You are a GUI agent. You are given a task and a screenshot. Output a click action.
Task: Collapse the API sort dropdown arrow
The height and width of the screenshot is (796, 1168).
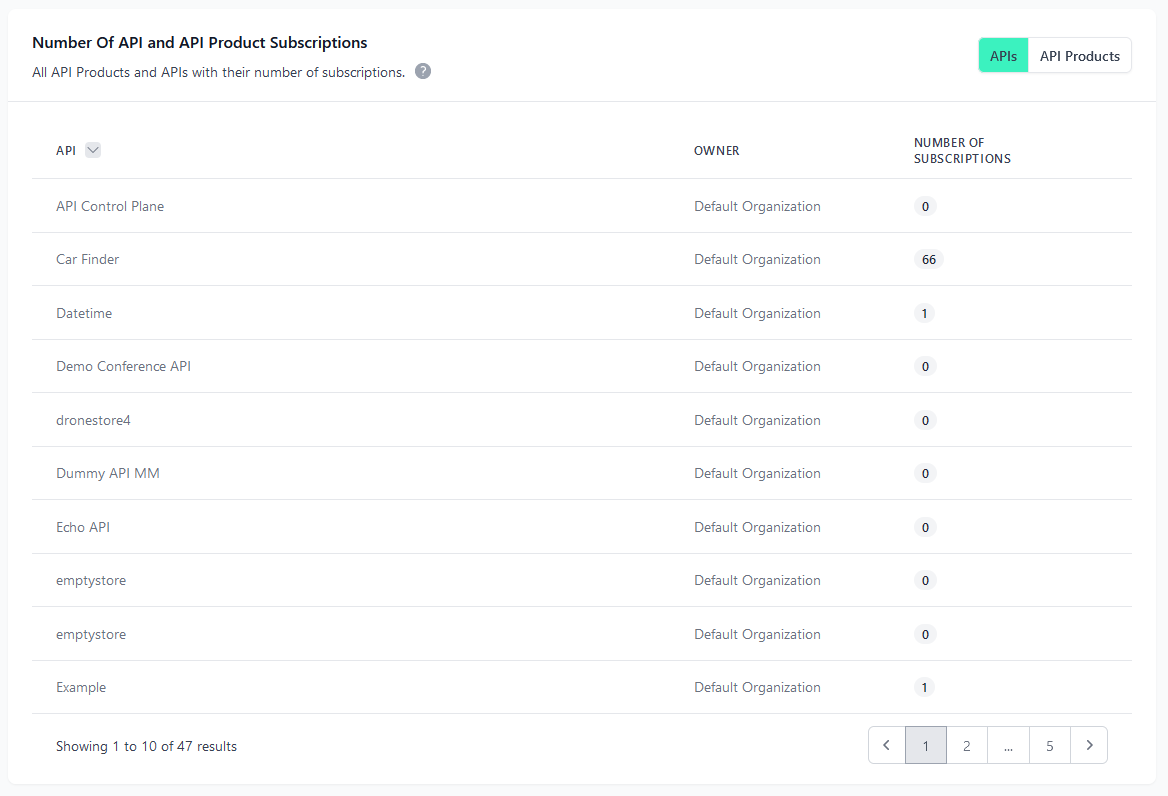[x=92, y=149]
